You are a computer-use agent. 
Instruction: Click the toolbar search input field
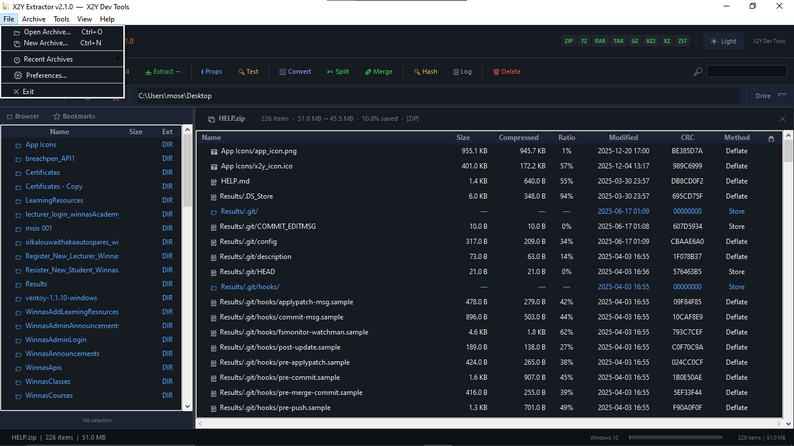(x=746, y=72)
